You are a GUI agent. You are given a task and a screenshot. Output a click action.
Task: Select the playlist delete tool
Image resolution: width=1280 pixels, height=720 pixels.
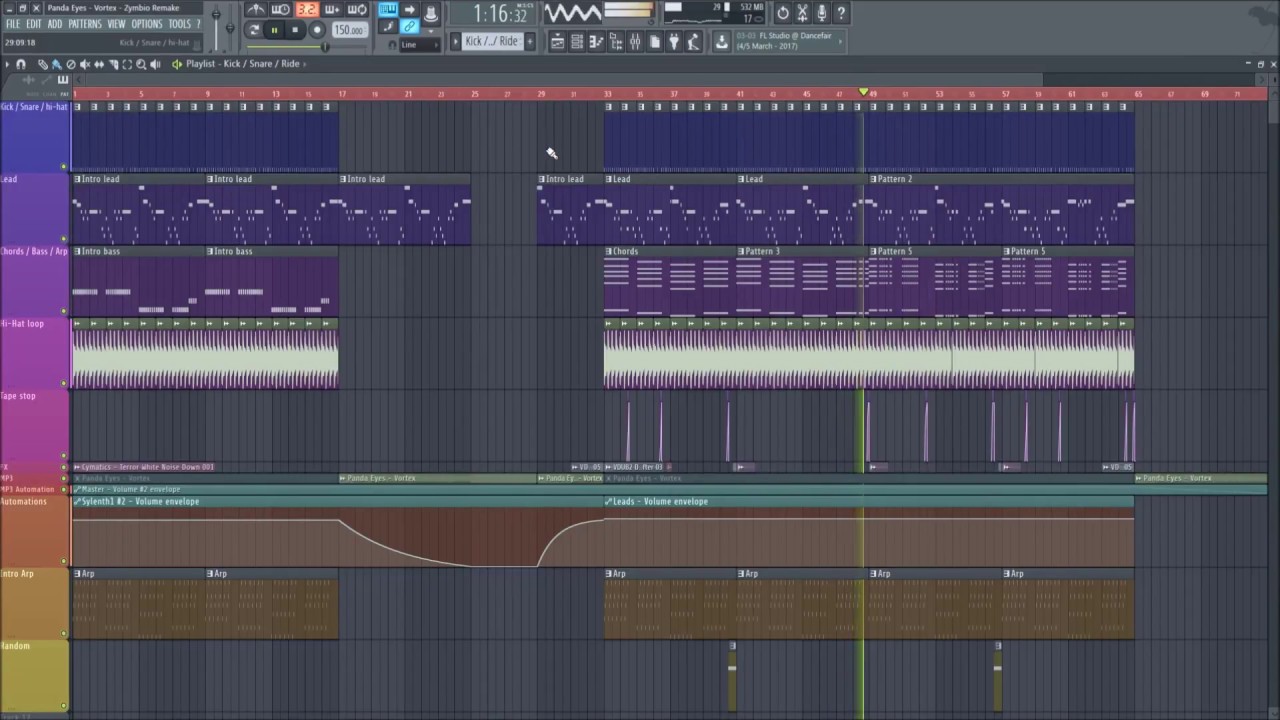70,64
